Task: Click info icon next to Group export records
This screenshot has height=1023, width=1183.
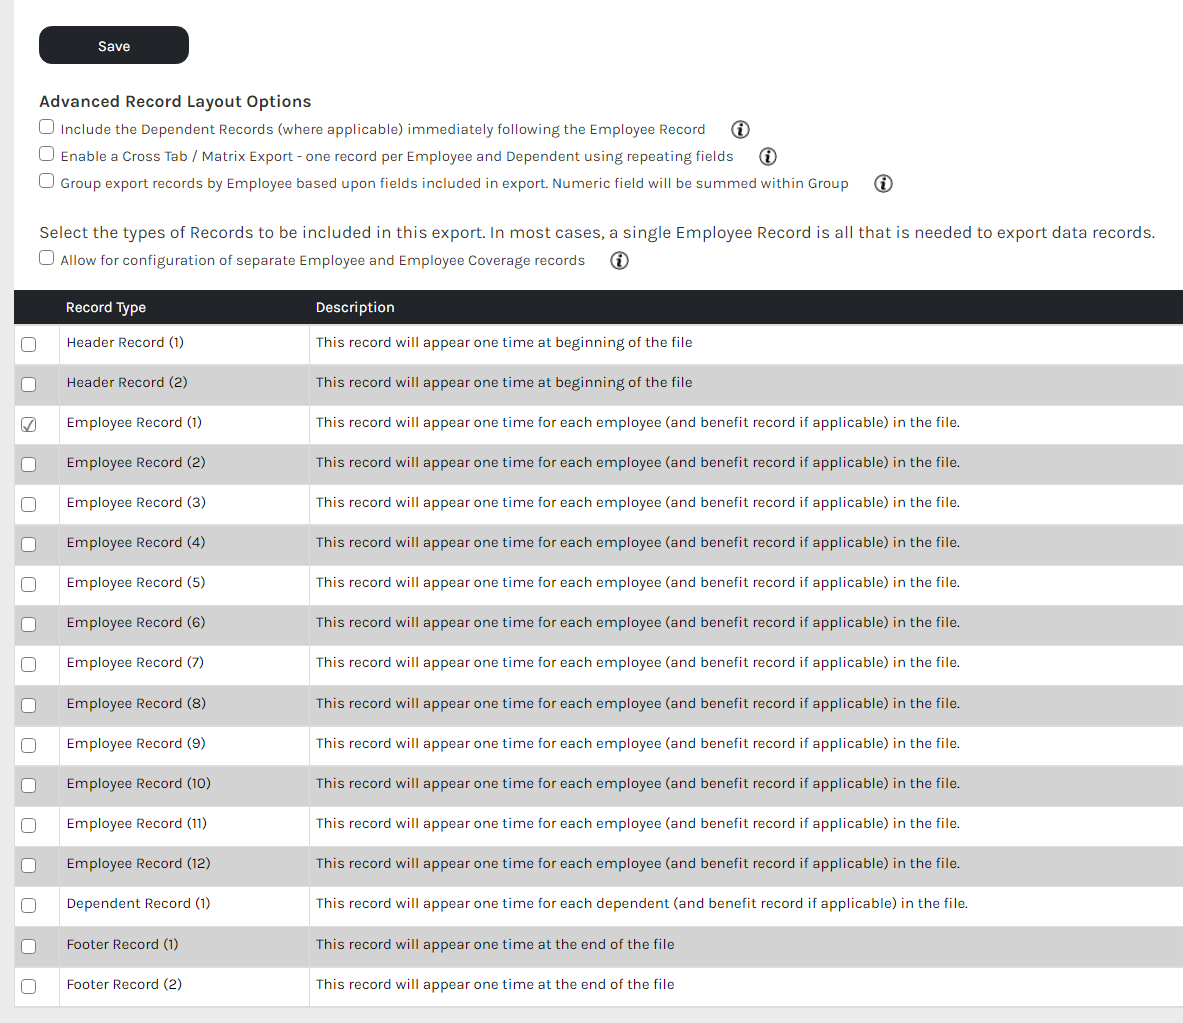Action: coord(883,184)
